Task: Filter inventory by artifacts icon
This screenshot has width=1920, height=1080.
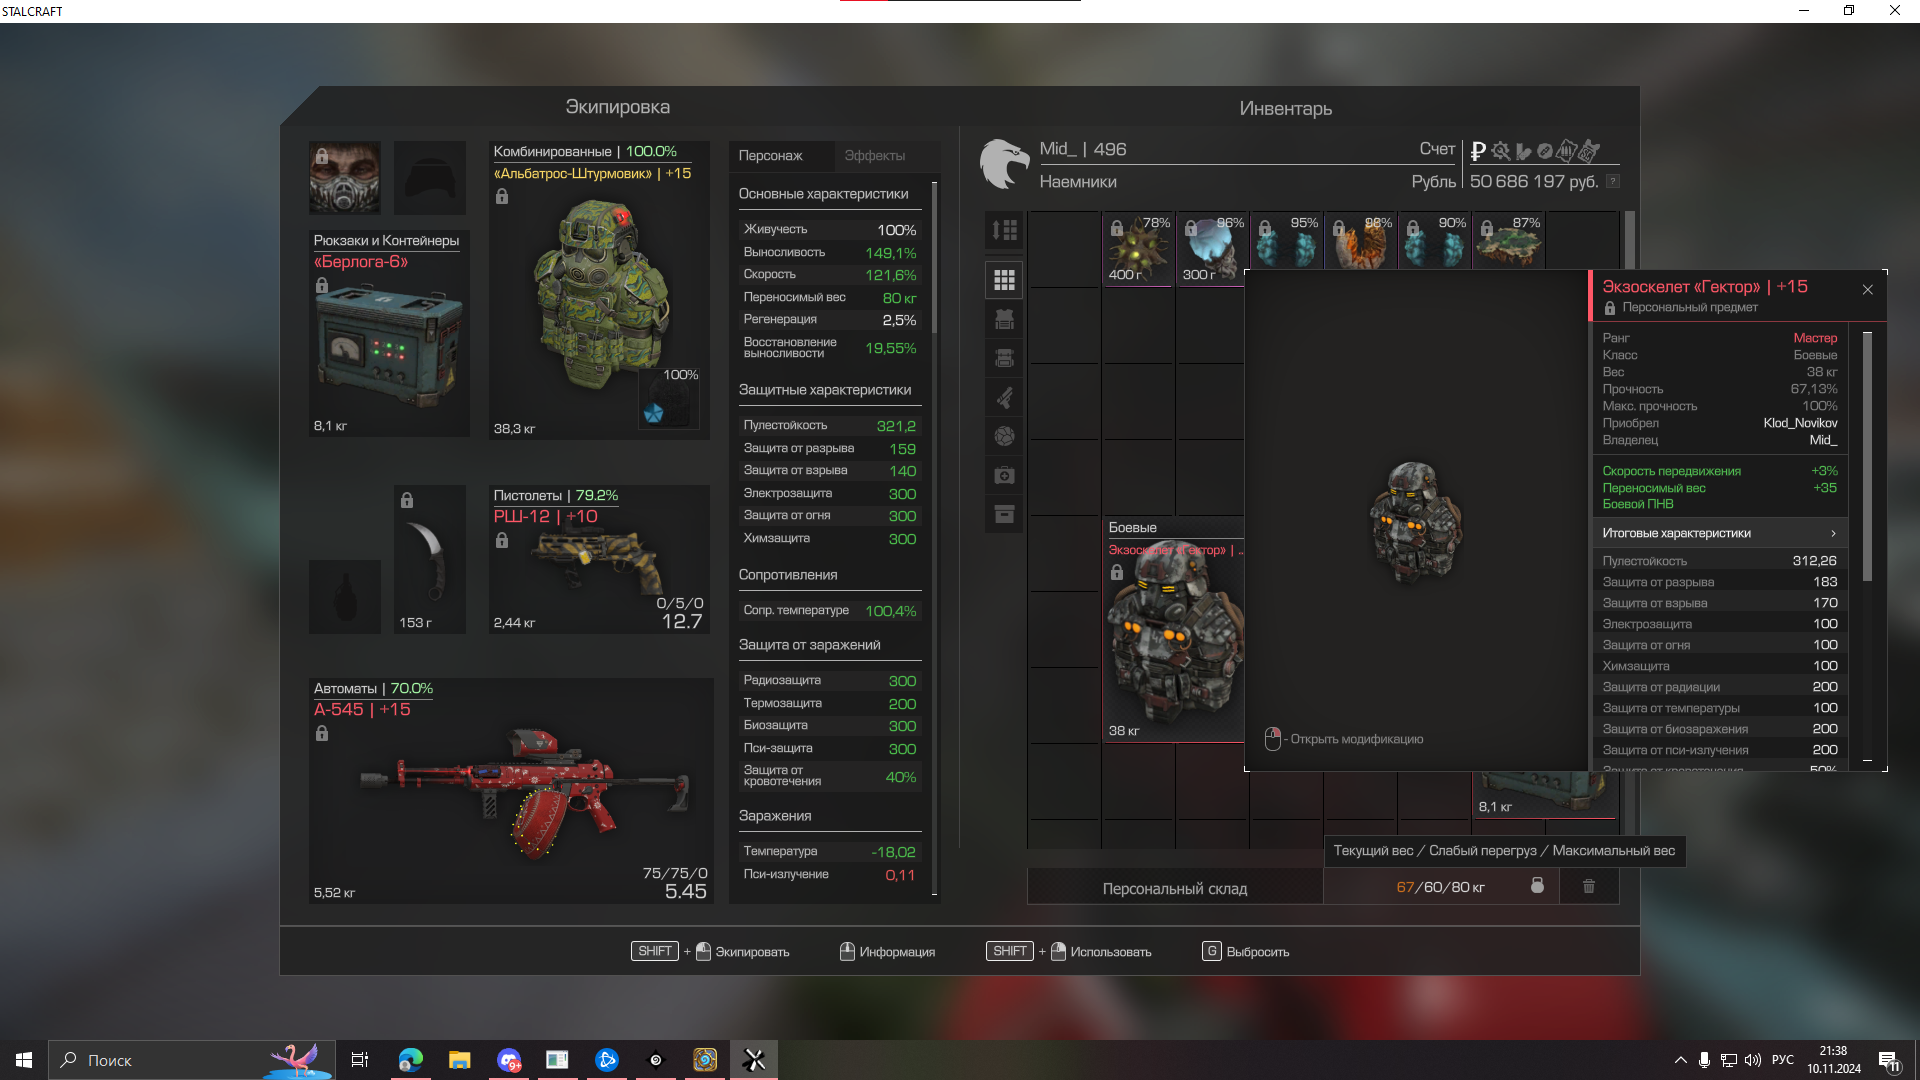Action: (1004, 436)
